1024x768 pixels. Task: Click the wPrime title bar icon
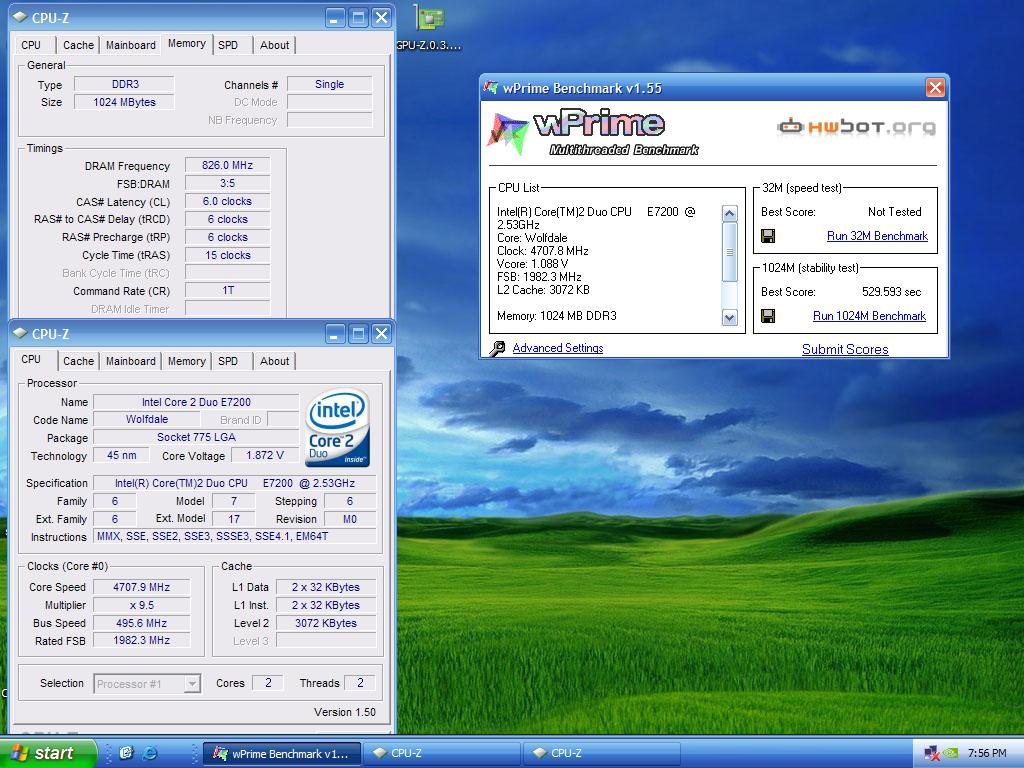pos(491,88)
